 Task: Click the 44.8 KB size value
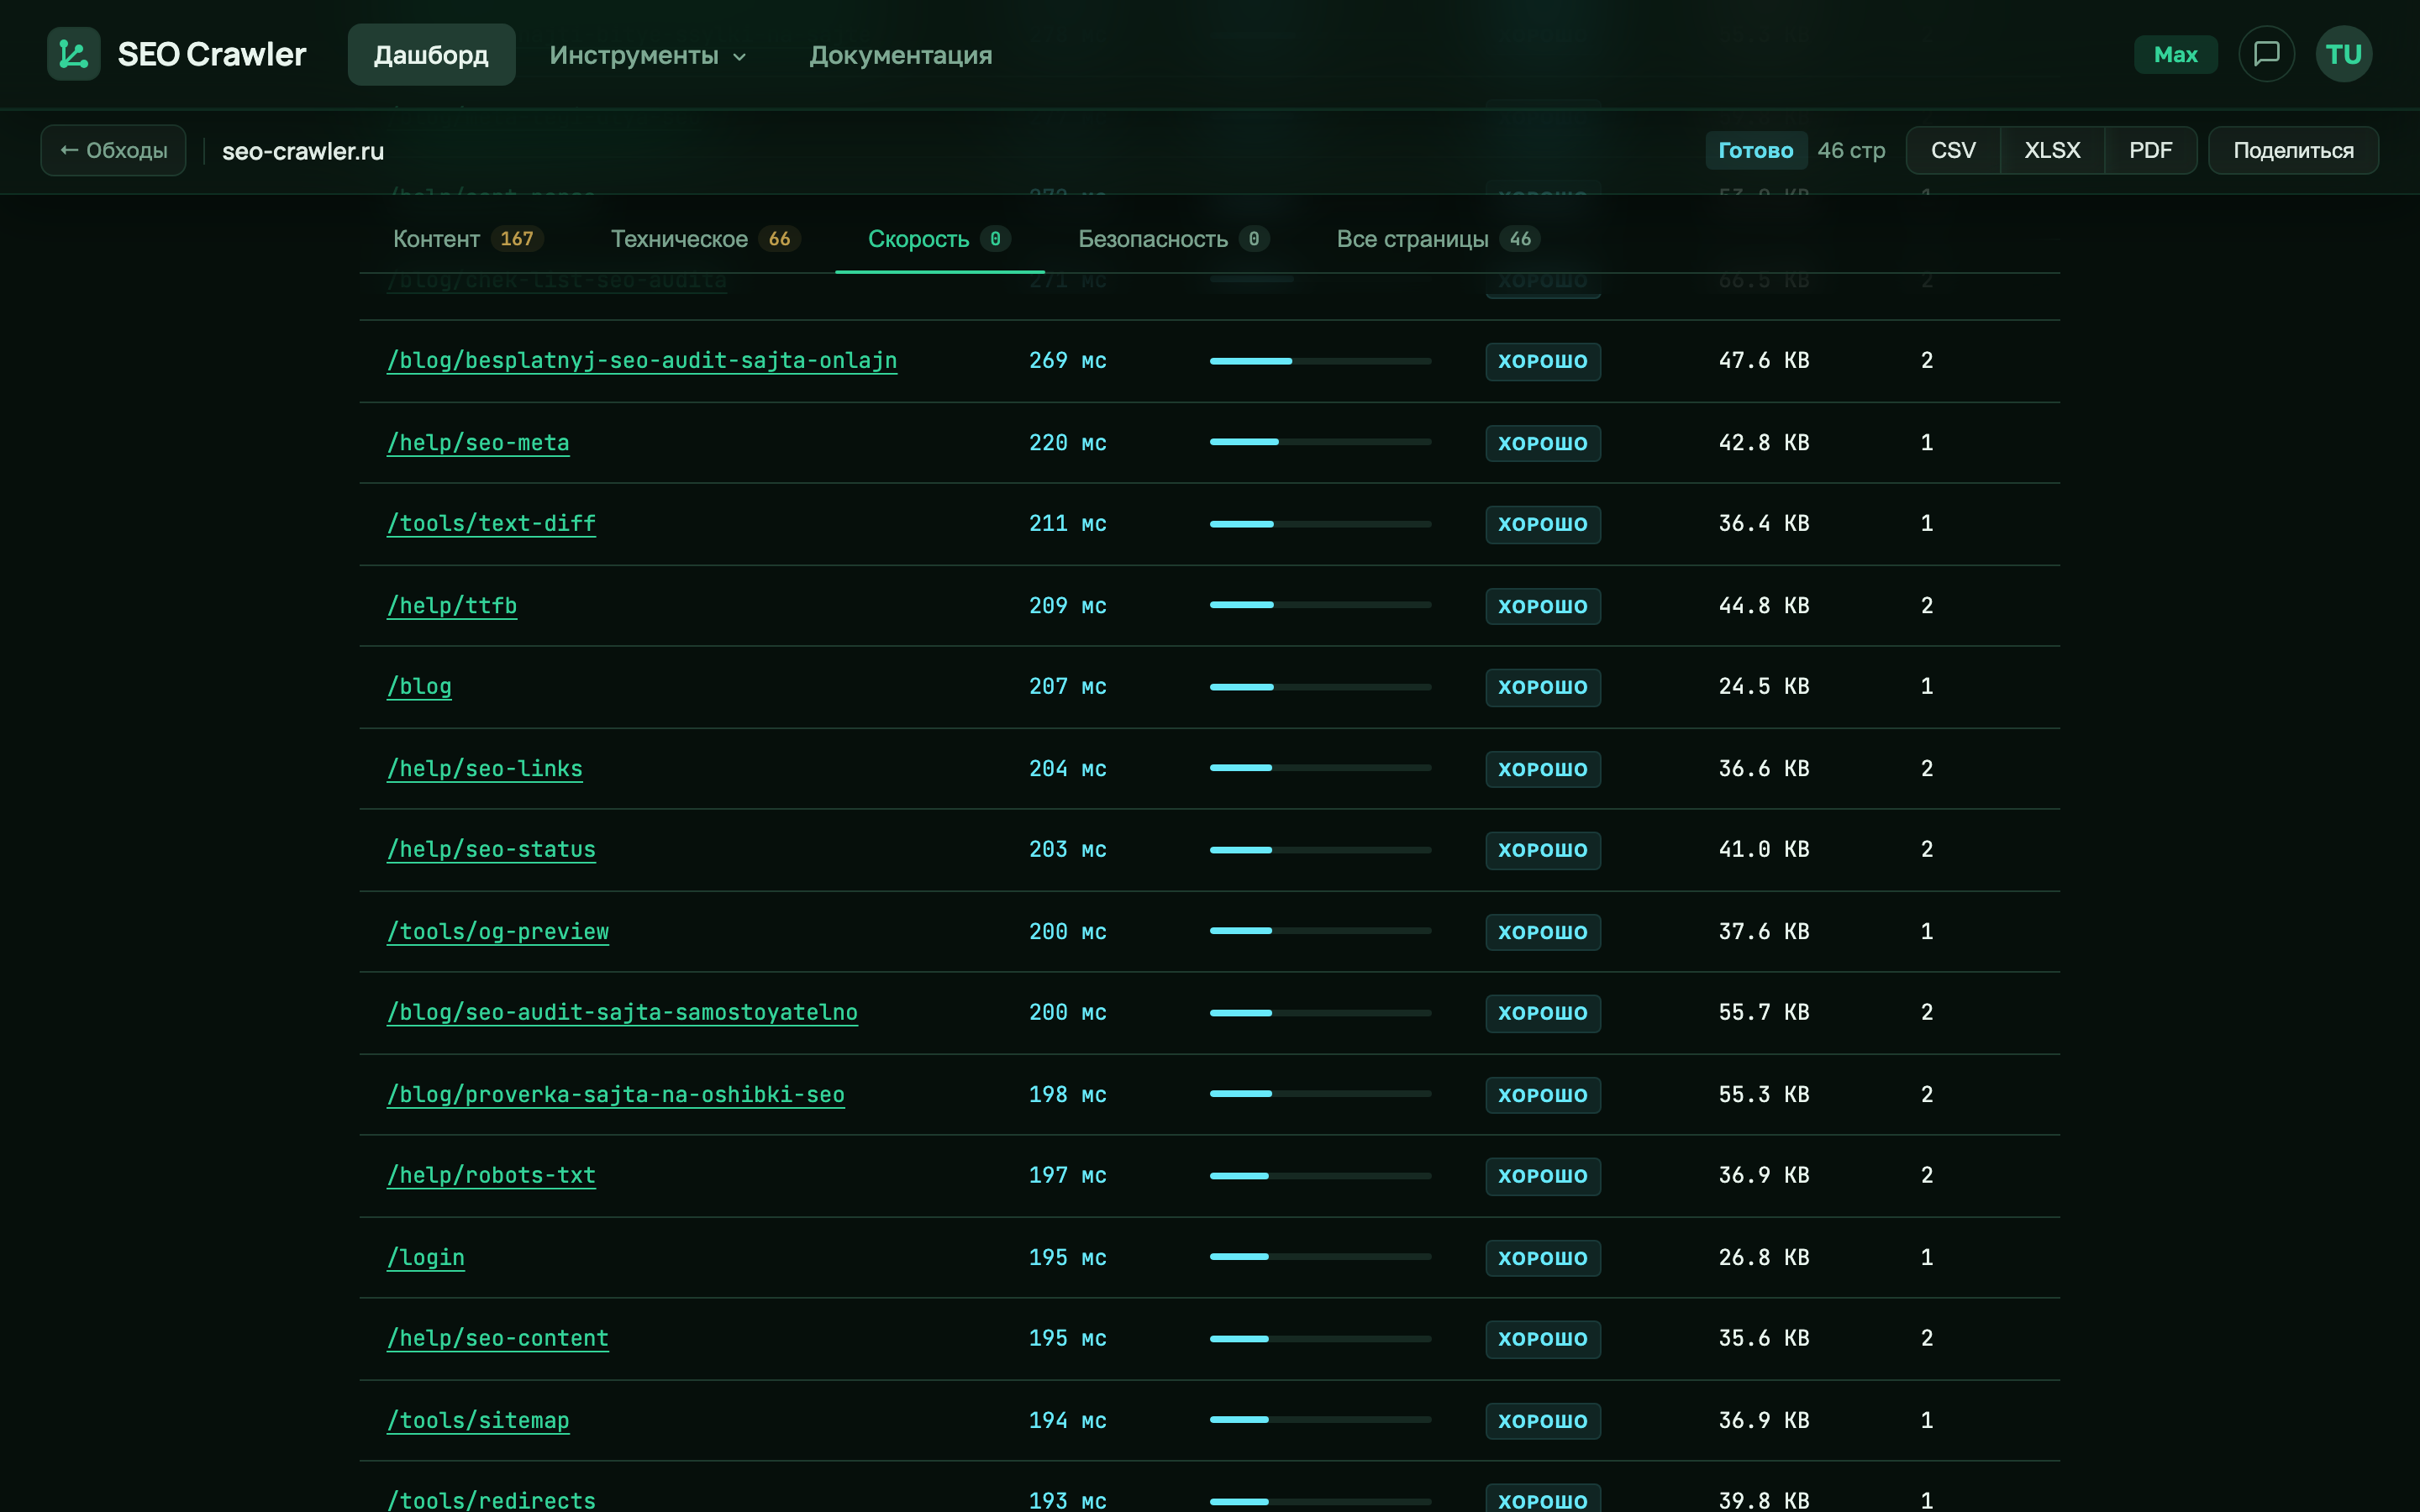click(1764, 606)
